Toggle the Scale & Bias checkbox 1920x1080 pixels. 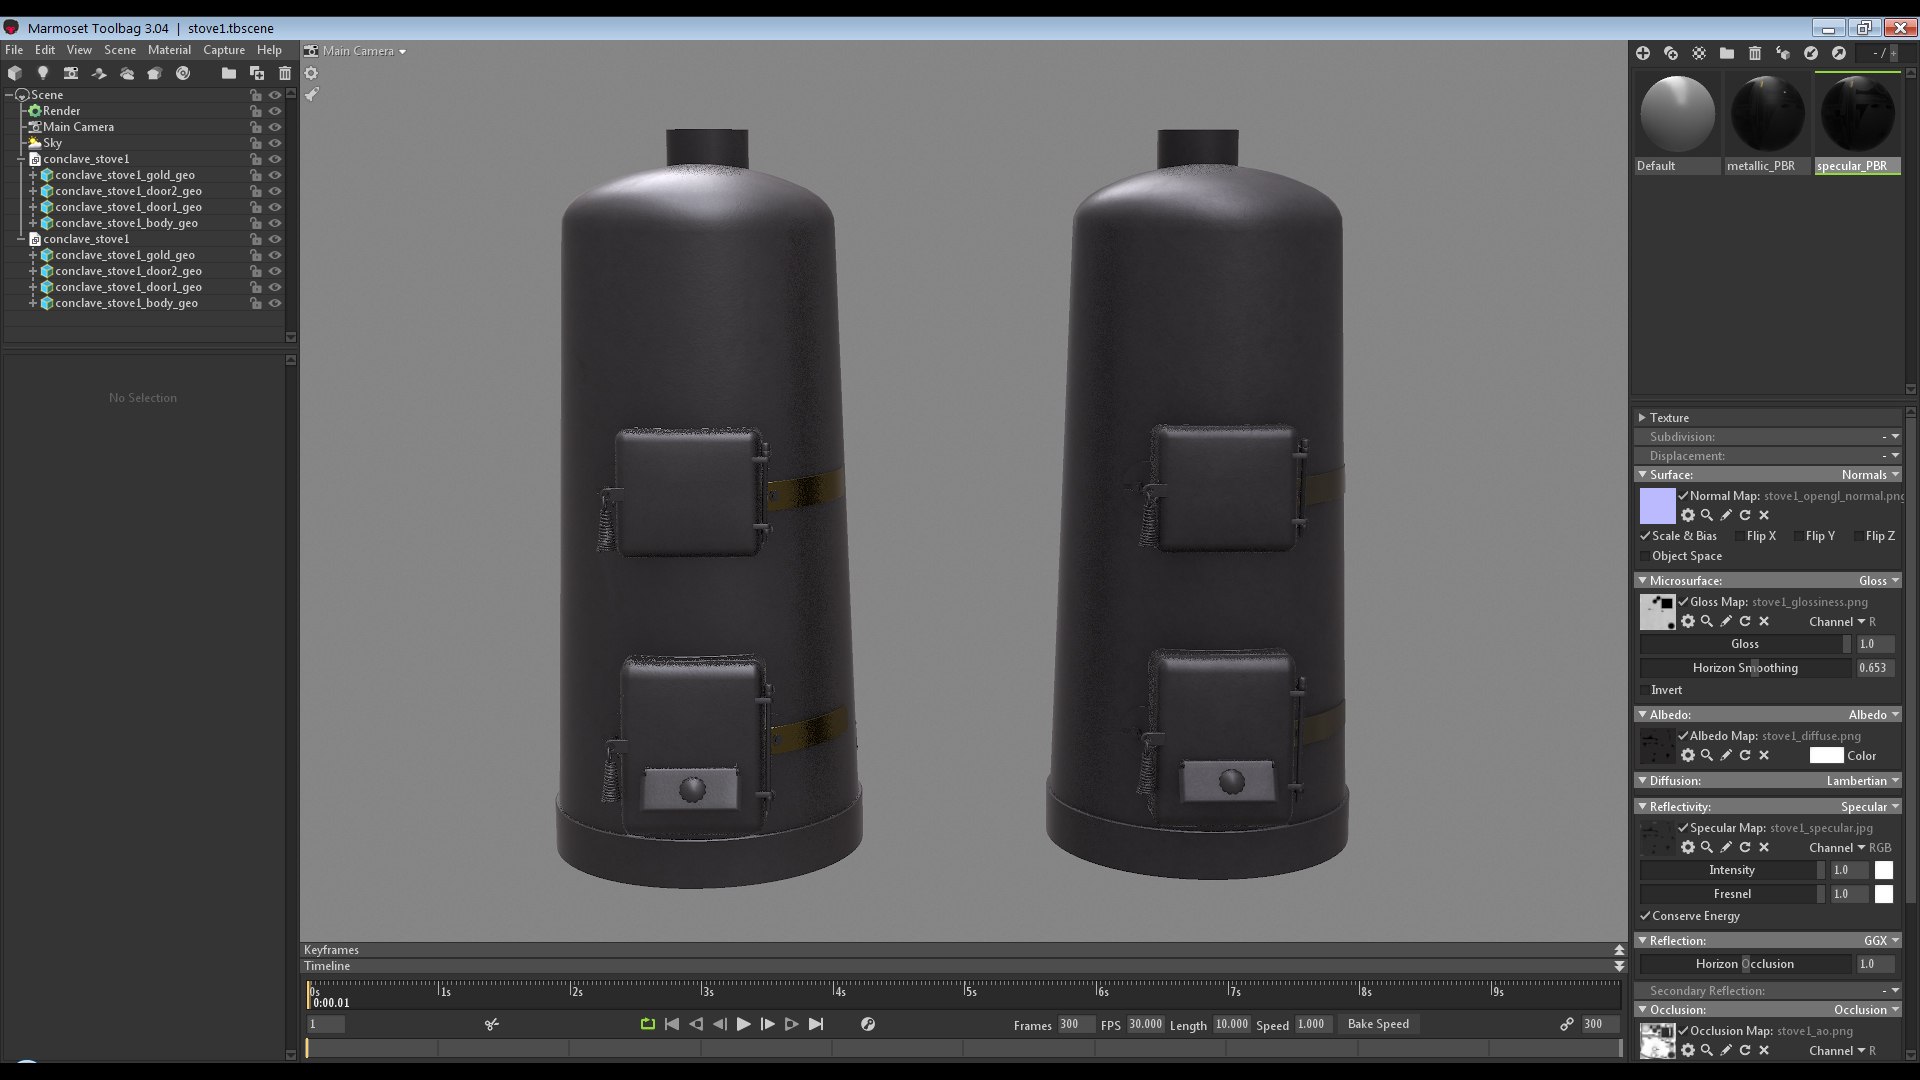click(1645, 536)
